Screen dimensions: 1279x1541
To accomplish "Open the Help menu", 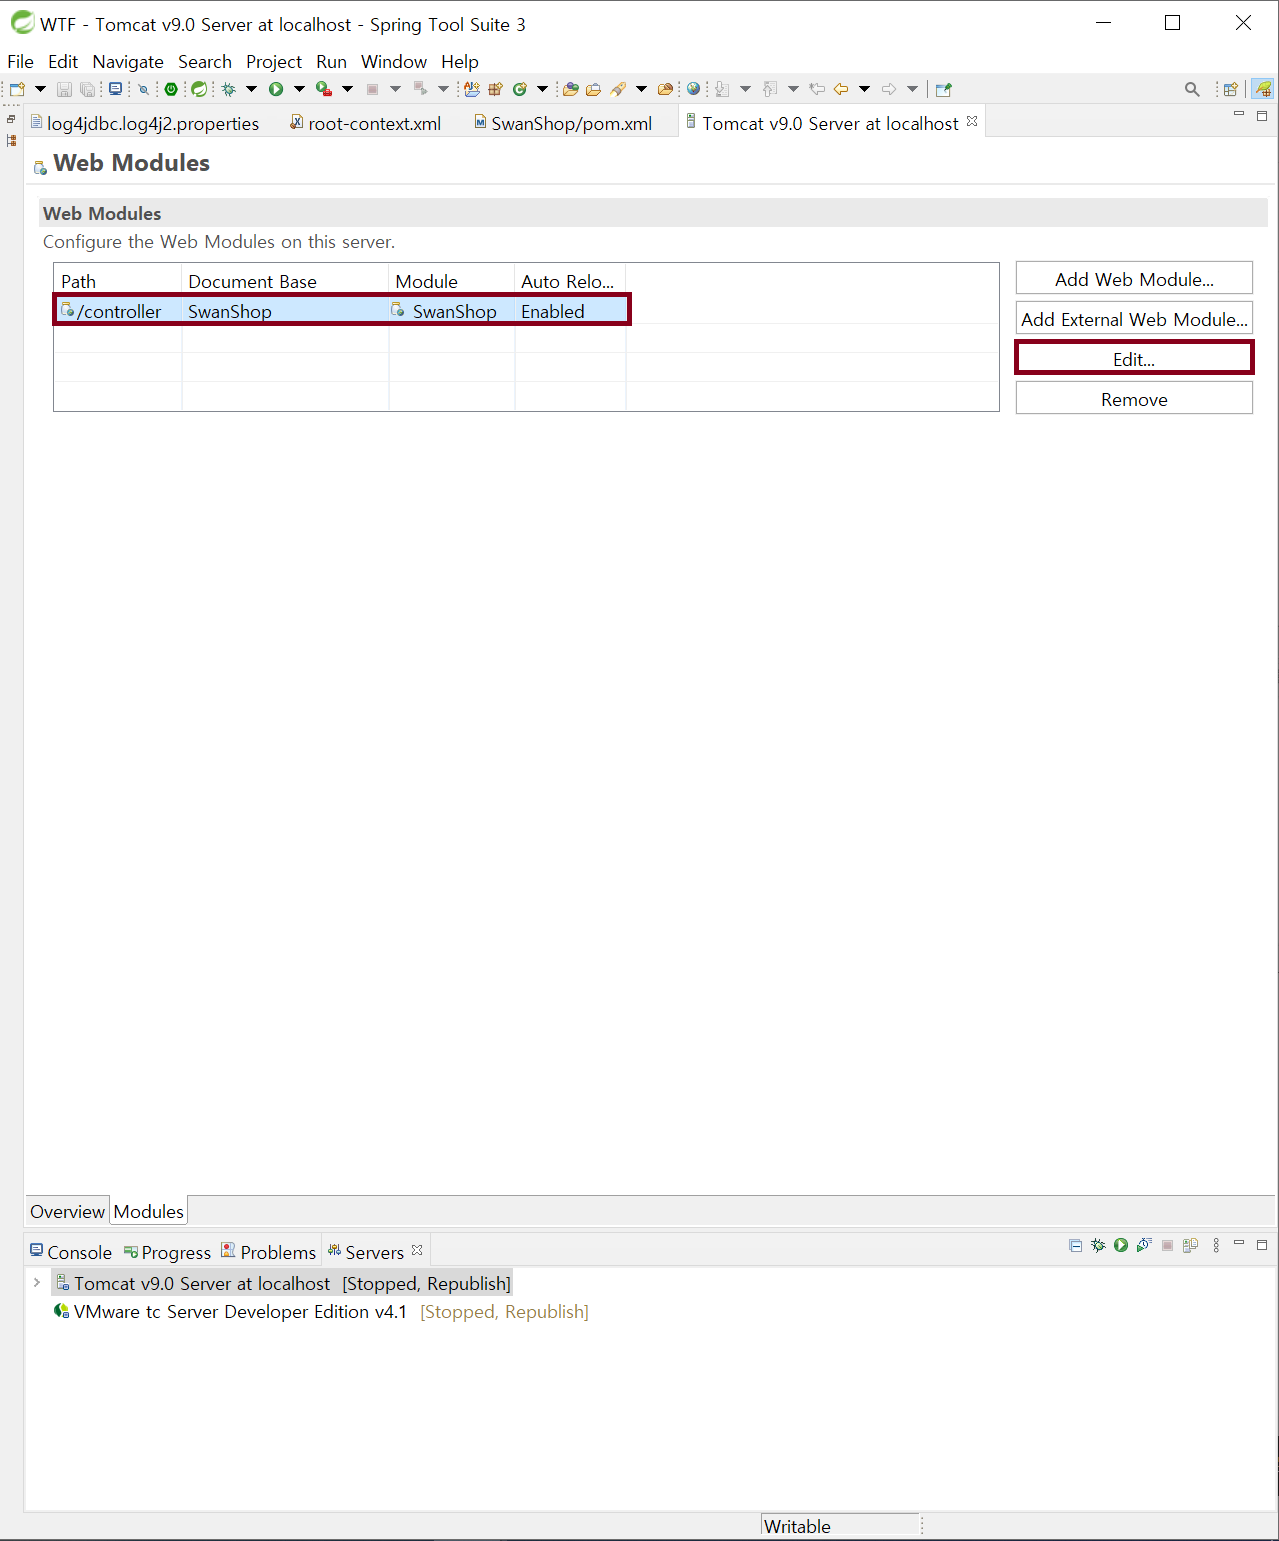I will tap(460, 61).
